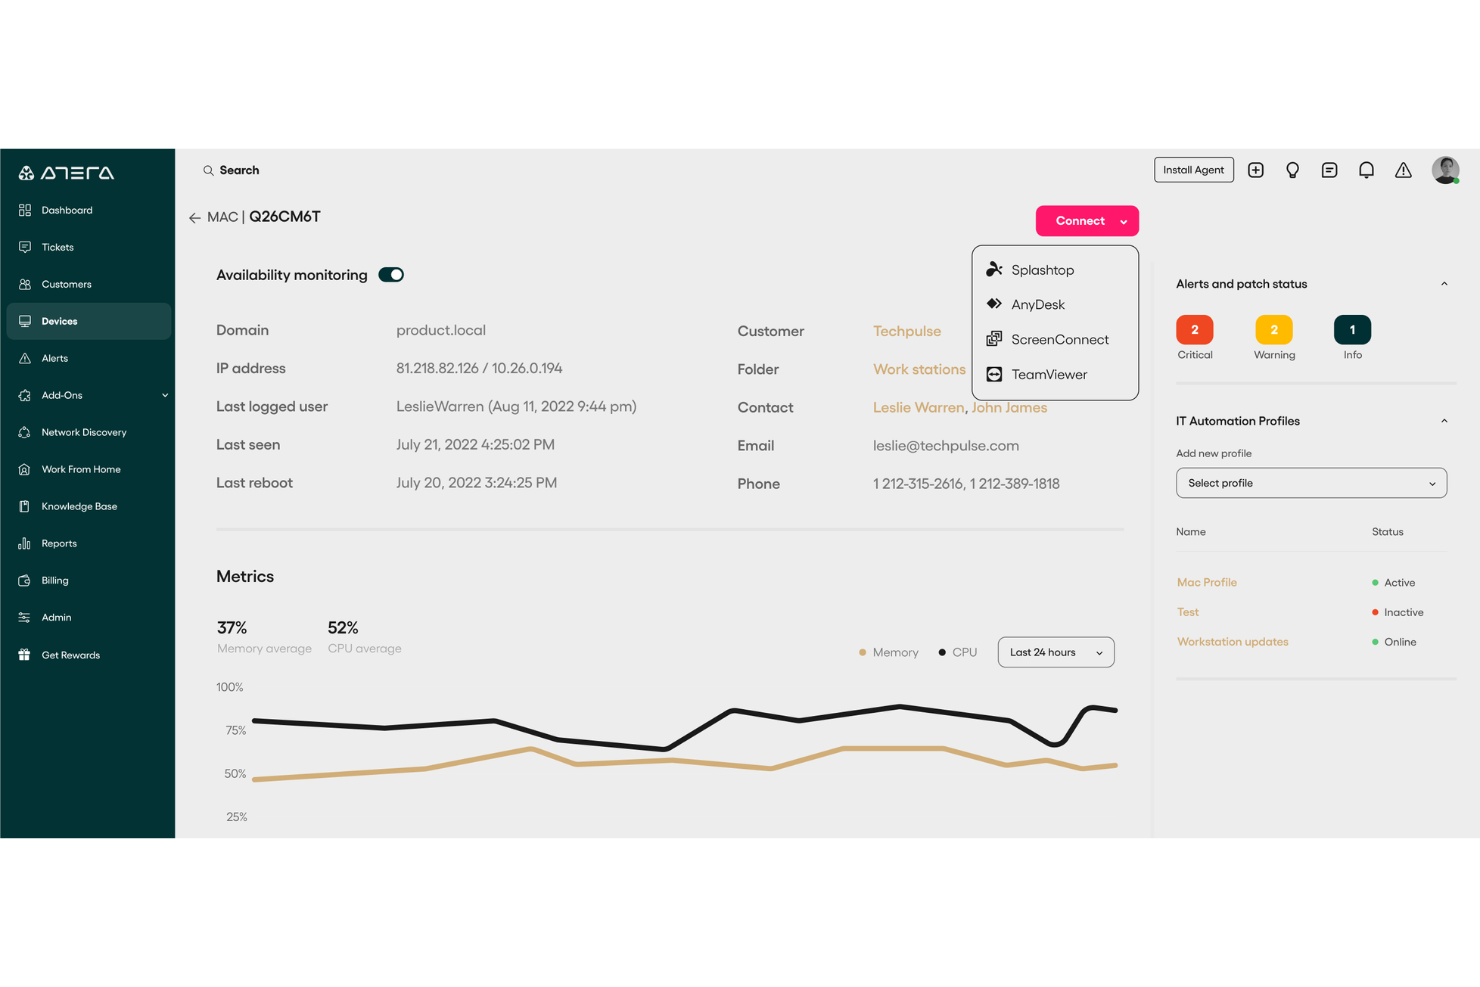Open the notifications bell icon
1480x987 pixels.
coord(1366,170)
